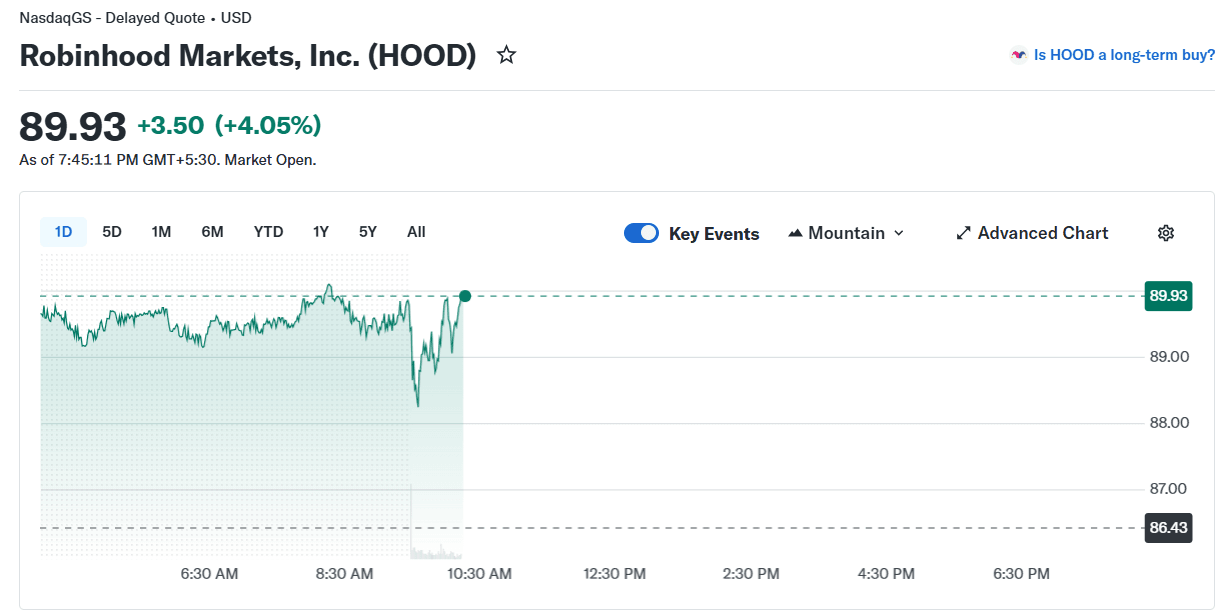Select the 1Y tab
Image resolution: width=1225 pixels, height=612 pixels.
click(x=320, y=231)
